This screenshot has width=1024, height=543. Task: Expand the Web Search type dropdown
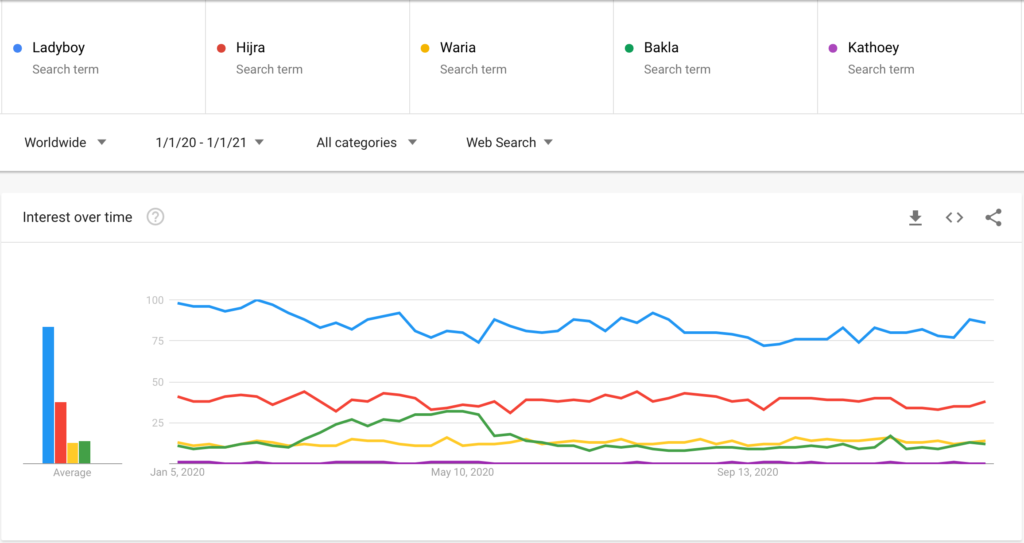[x=509, y=143]
